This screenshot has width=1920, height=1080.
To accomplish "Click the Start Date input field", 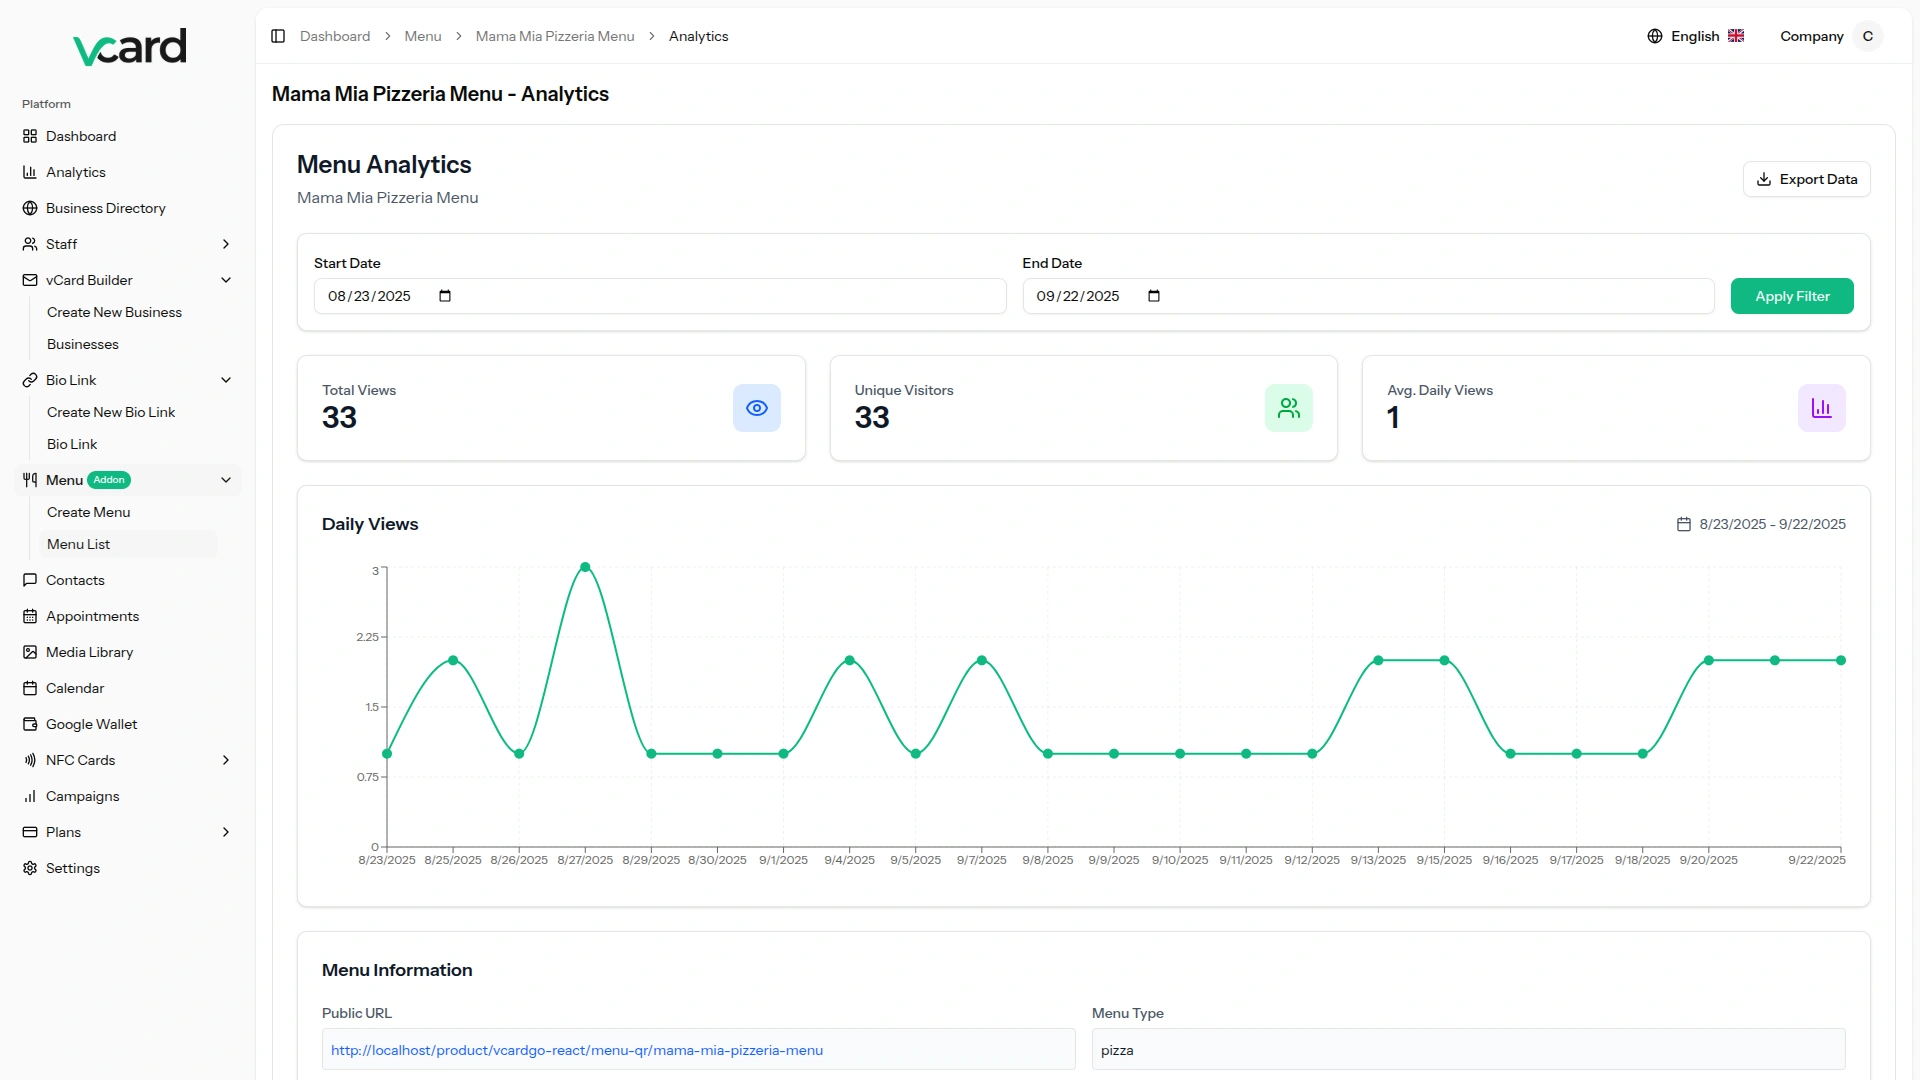I will 660,296.
